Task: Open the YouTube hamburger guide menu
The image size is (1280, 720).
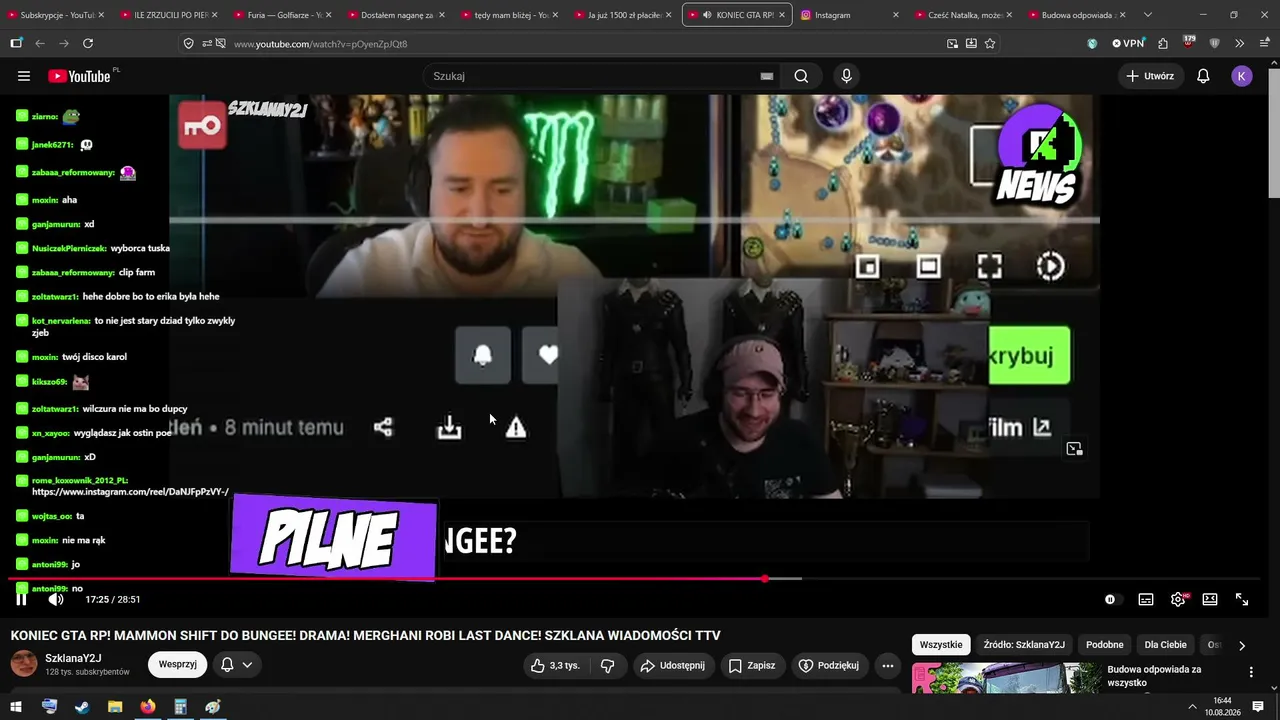Action: click(24, 76)
